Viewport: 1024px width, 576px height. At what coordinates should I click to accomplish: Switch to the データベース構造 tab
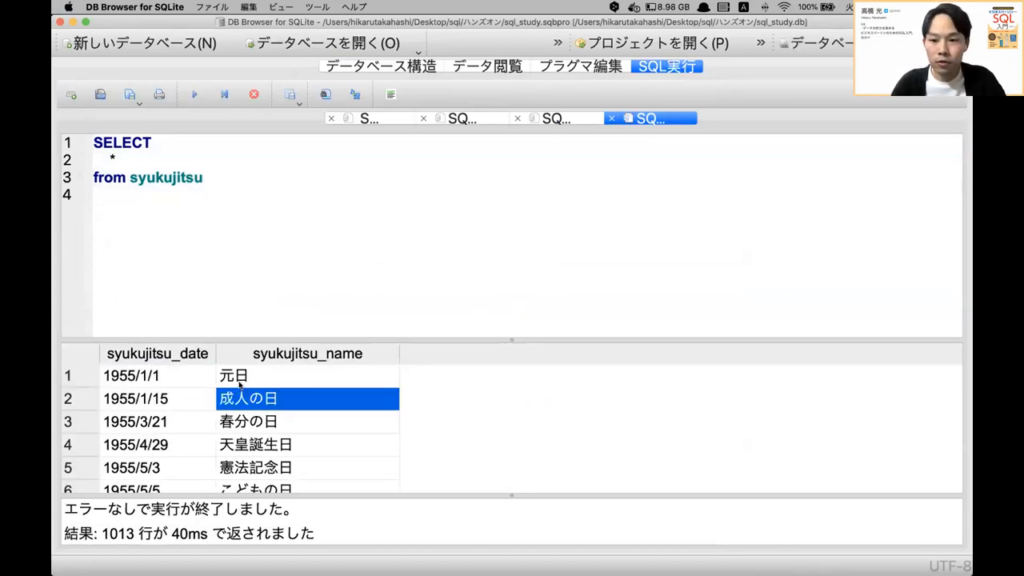381,66
